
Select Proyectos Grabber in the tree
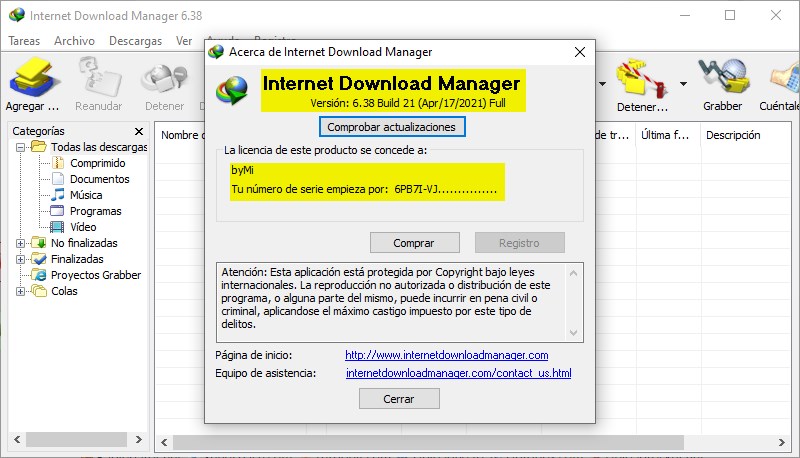[96, 275]
